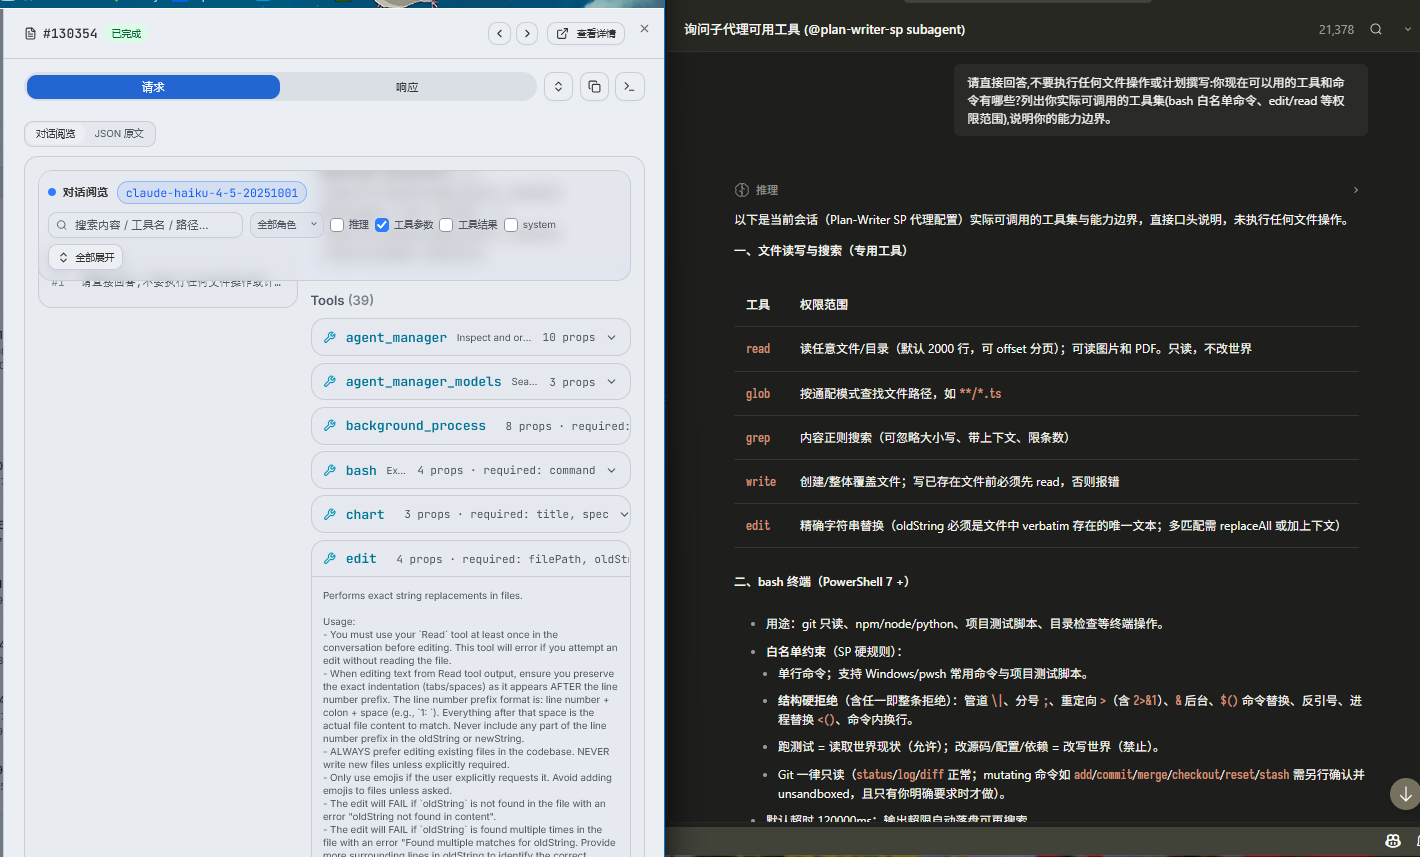The image size is (1420, 857).
Task: Click the read row in tools table
Action: click(1046, 349)
